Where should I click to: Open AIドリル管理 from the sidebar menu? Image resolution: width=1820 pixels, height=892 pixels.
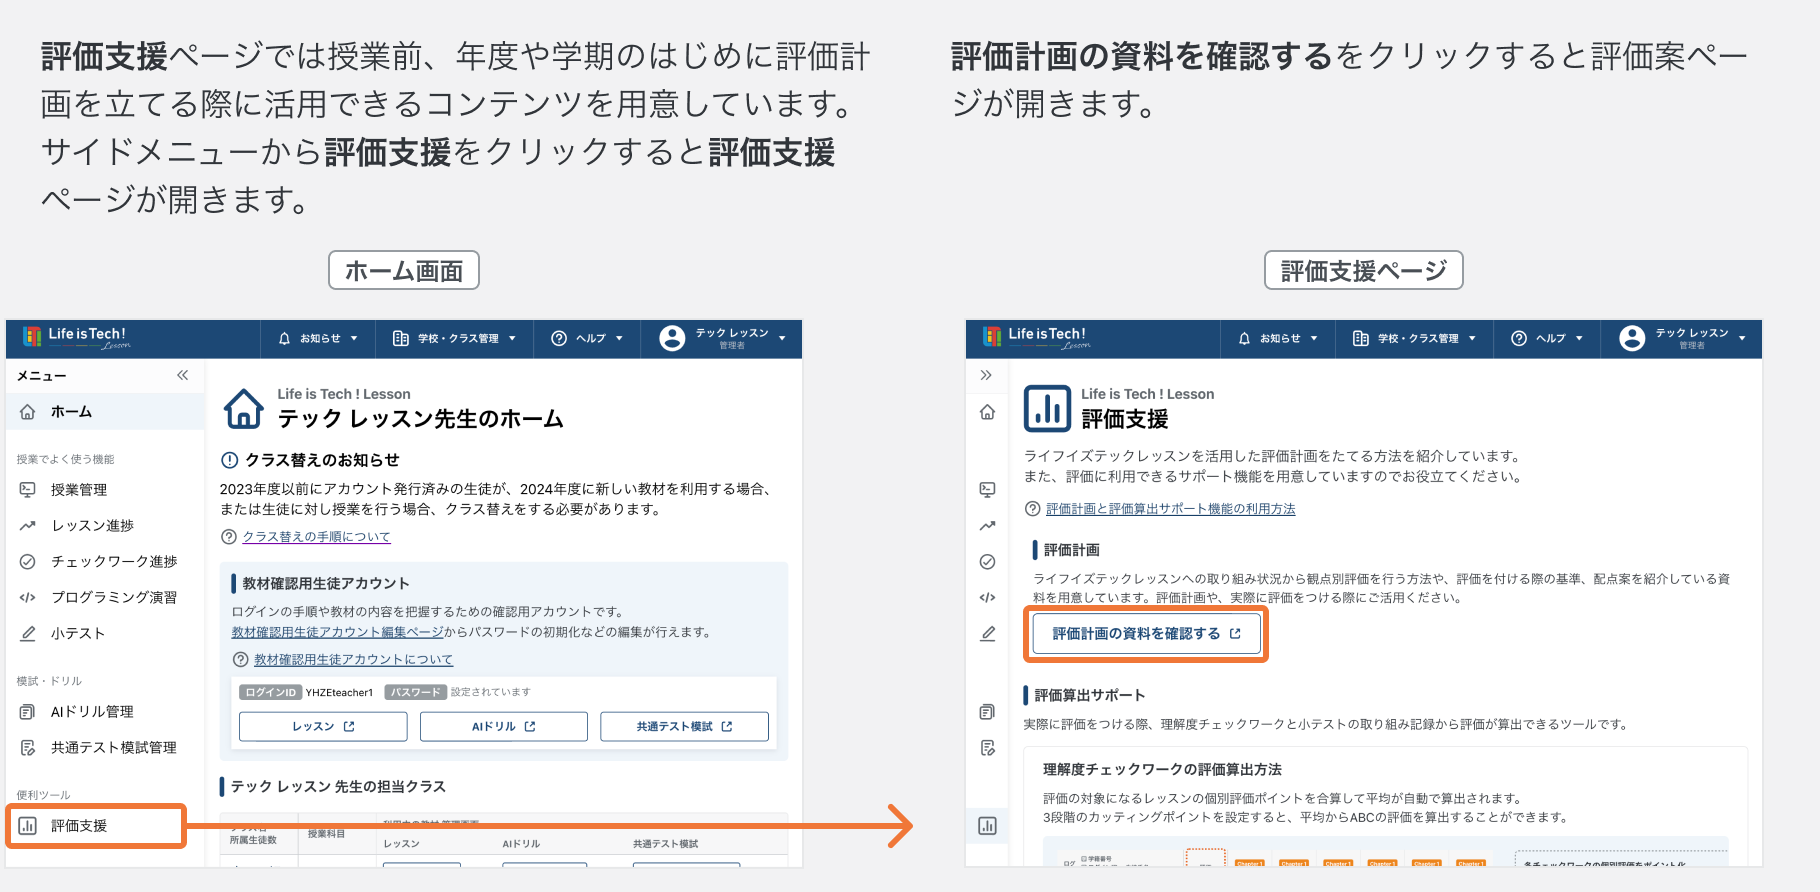105,711
